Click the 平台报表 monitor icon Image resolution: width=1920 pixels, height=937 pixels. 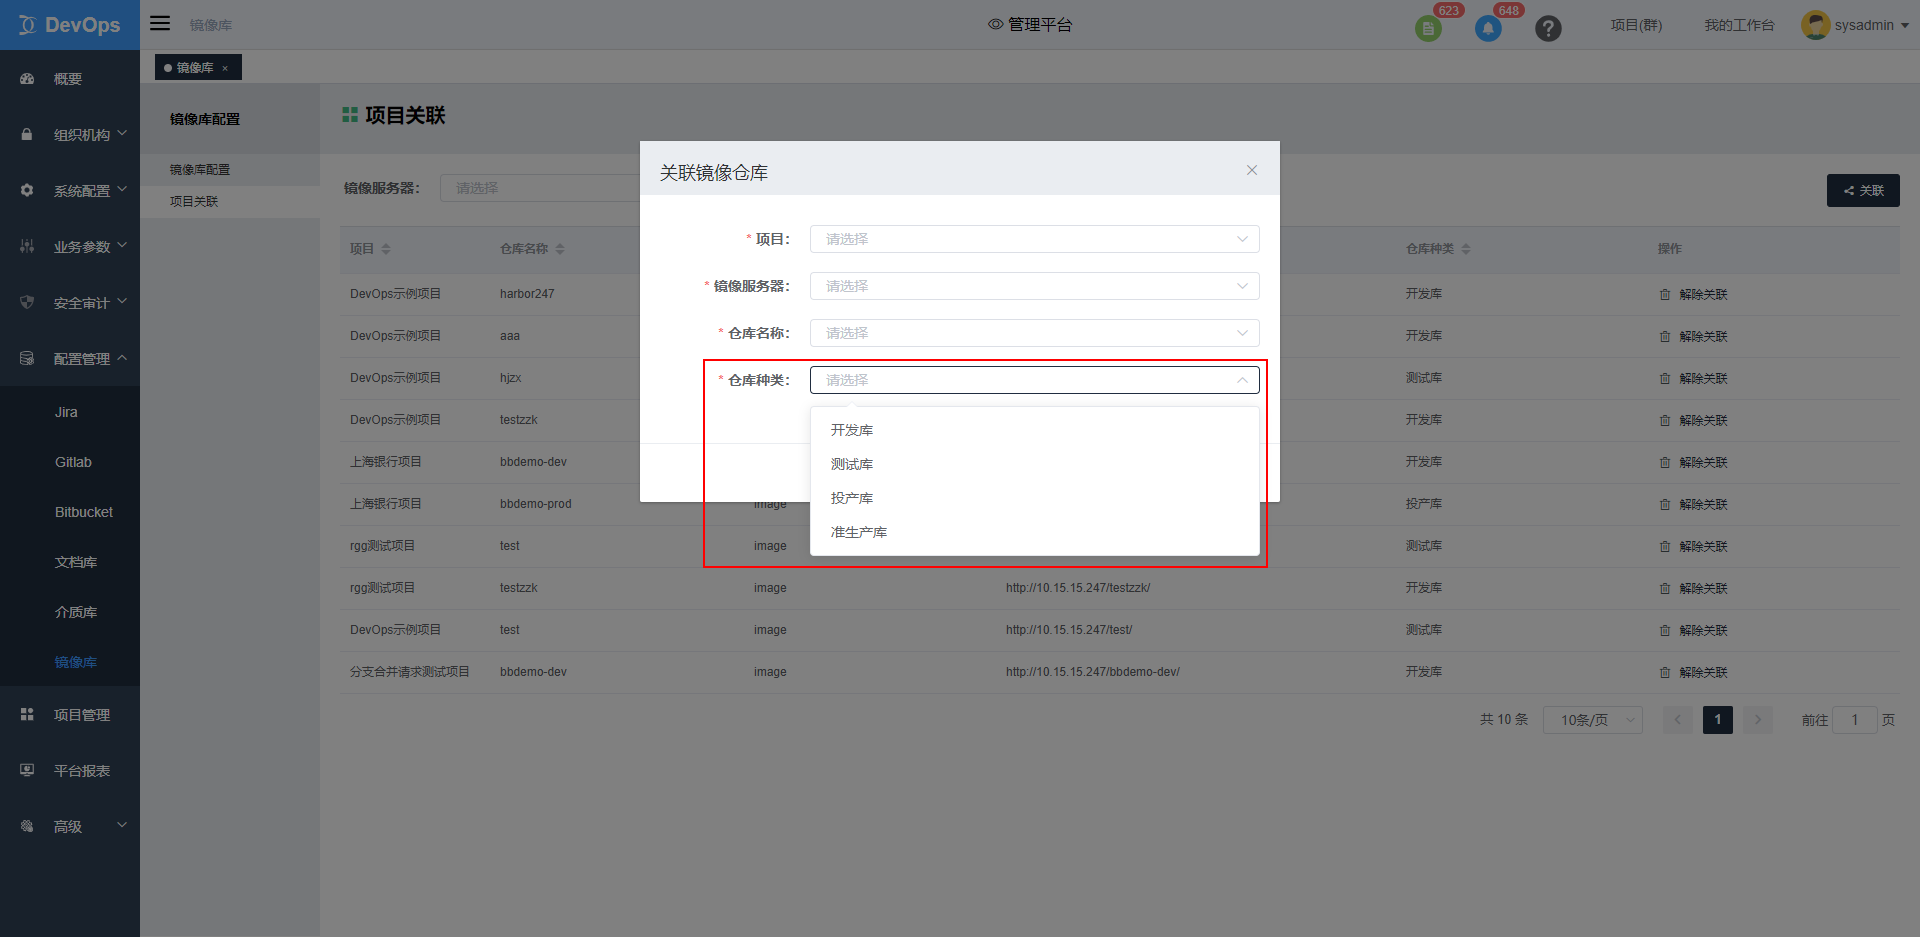click(27, 770)
